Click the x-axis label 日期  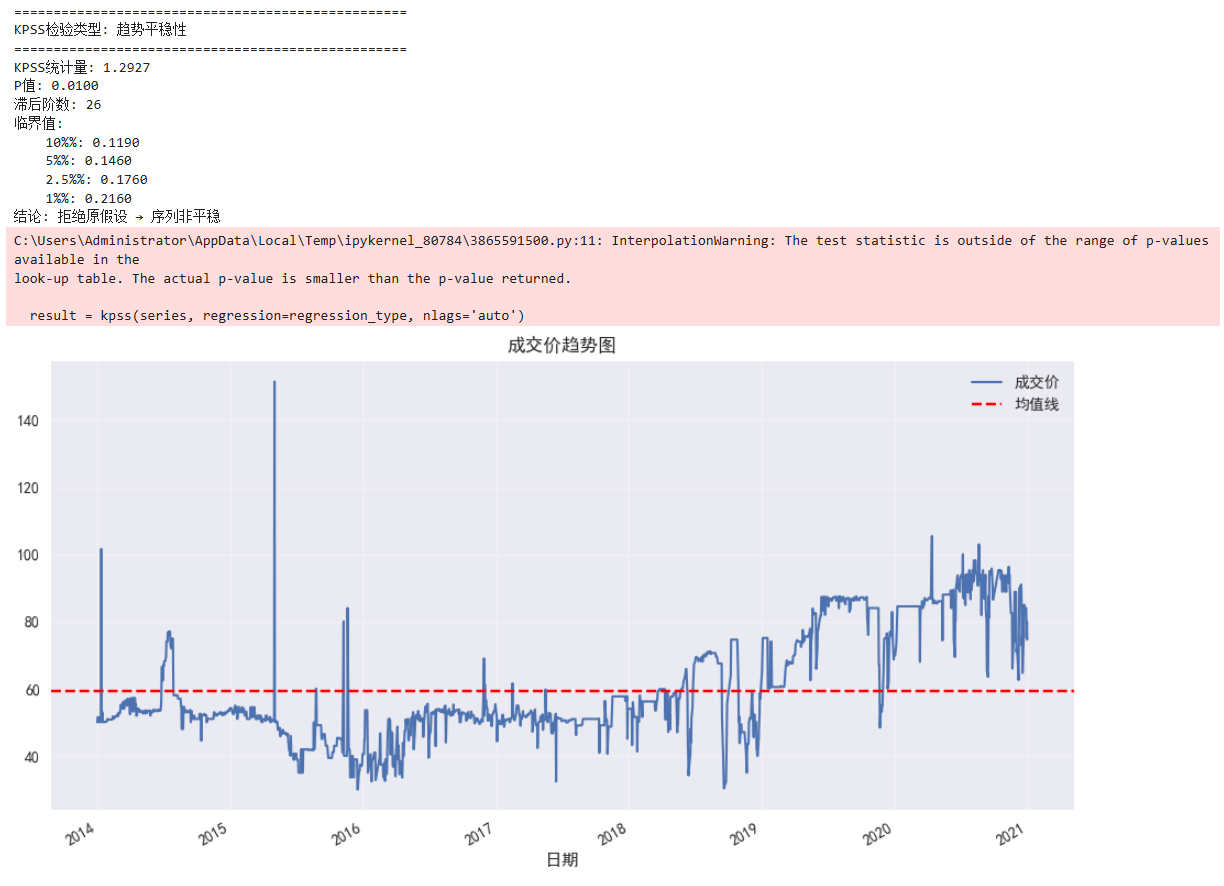pos(561,860)
